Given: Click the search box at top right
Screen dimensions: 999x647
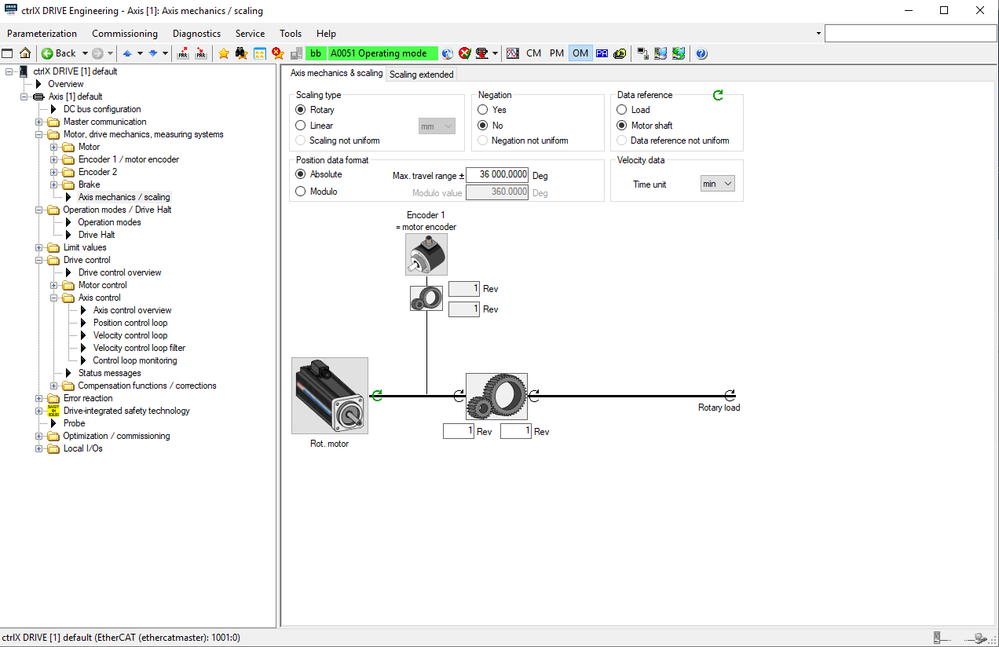Looking at the screenshot, I should 910,33.
